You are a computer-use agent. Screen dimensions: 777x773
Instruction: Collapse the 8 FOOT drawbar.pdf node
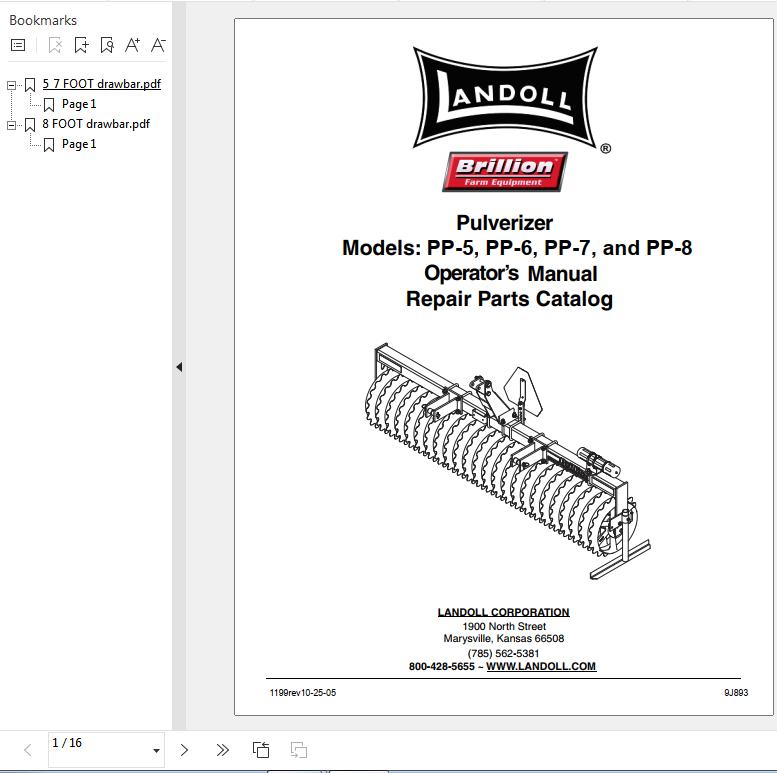click(11, 125)
